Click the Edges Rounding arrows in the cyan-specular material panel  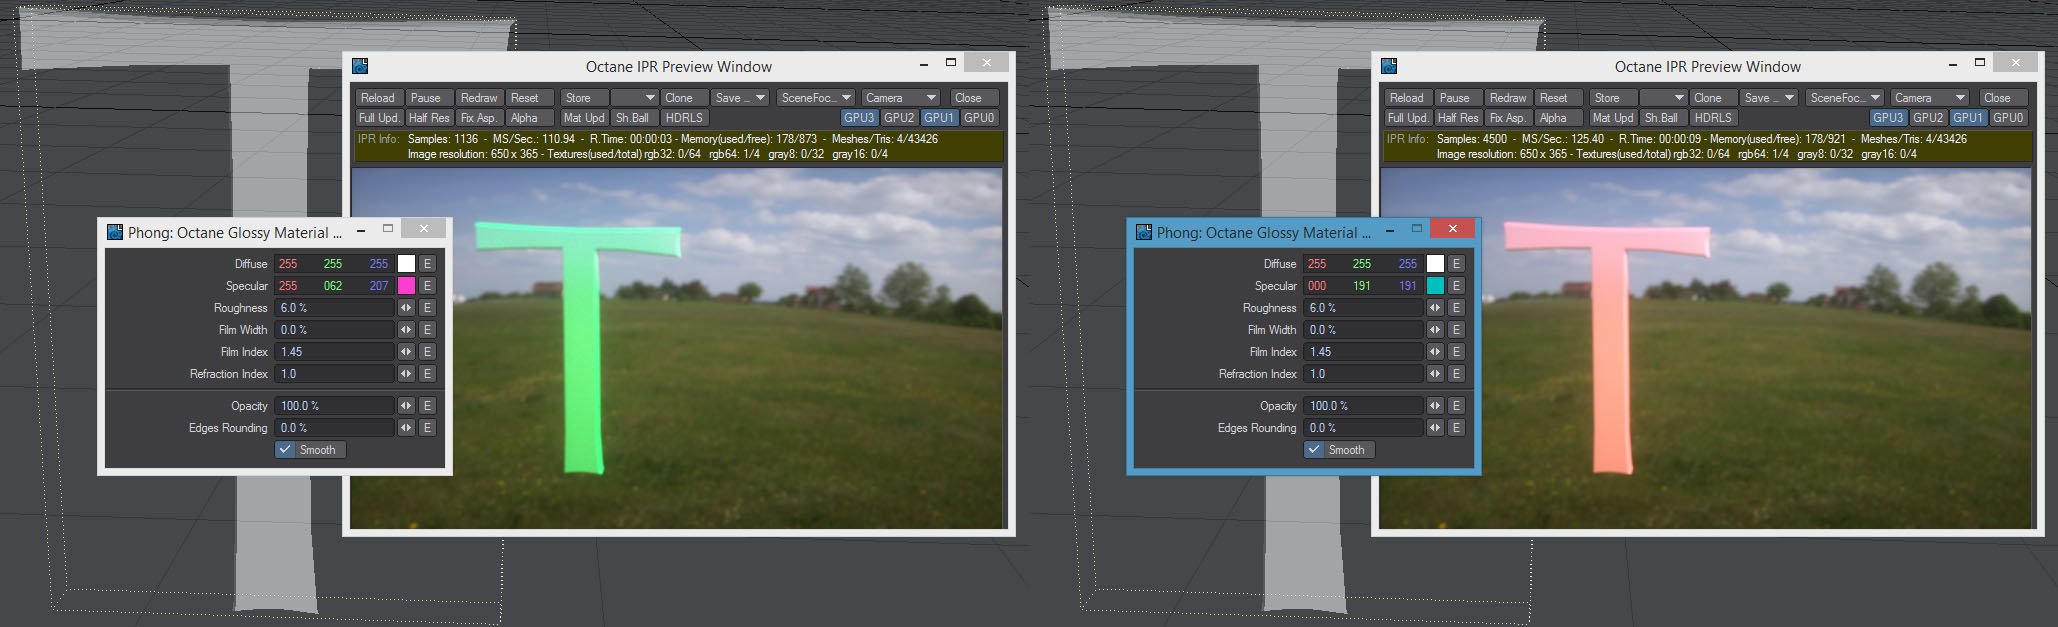pyautogui.click(x=1435, y=428)
